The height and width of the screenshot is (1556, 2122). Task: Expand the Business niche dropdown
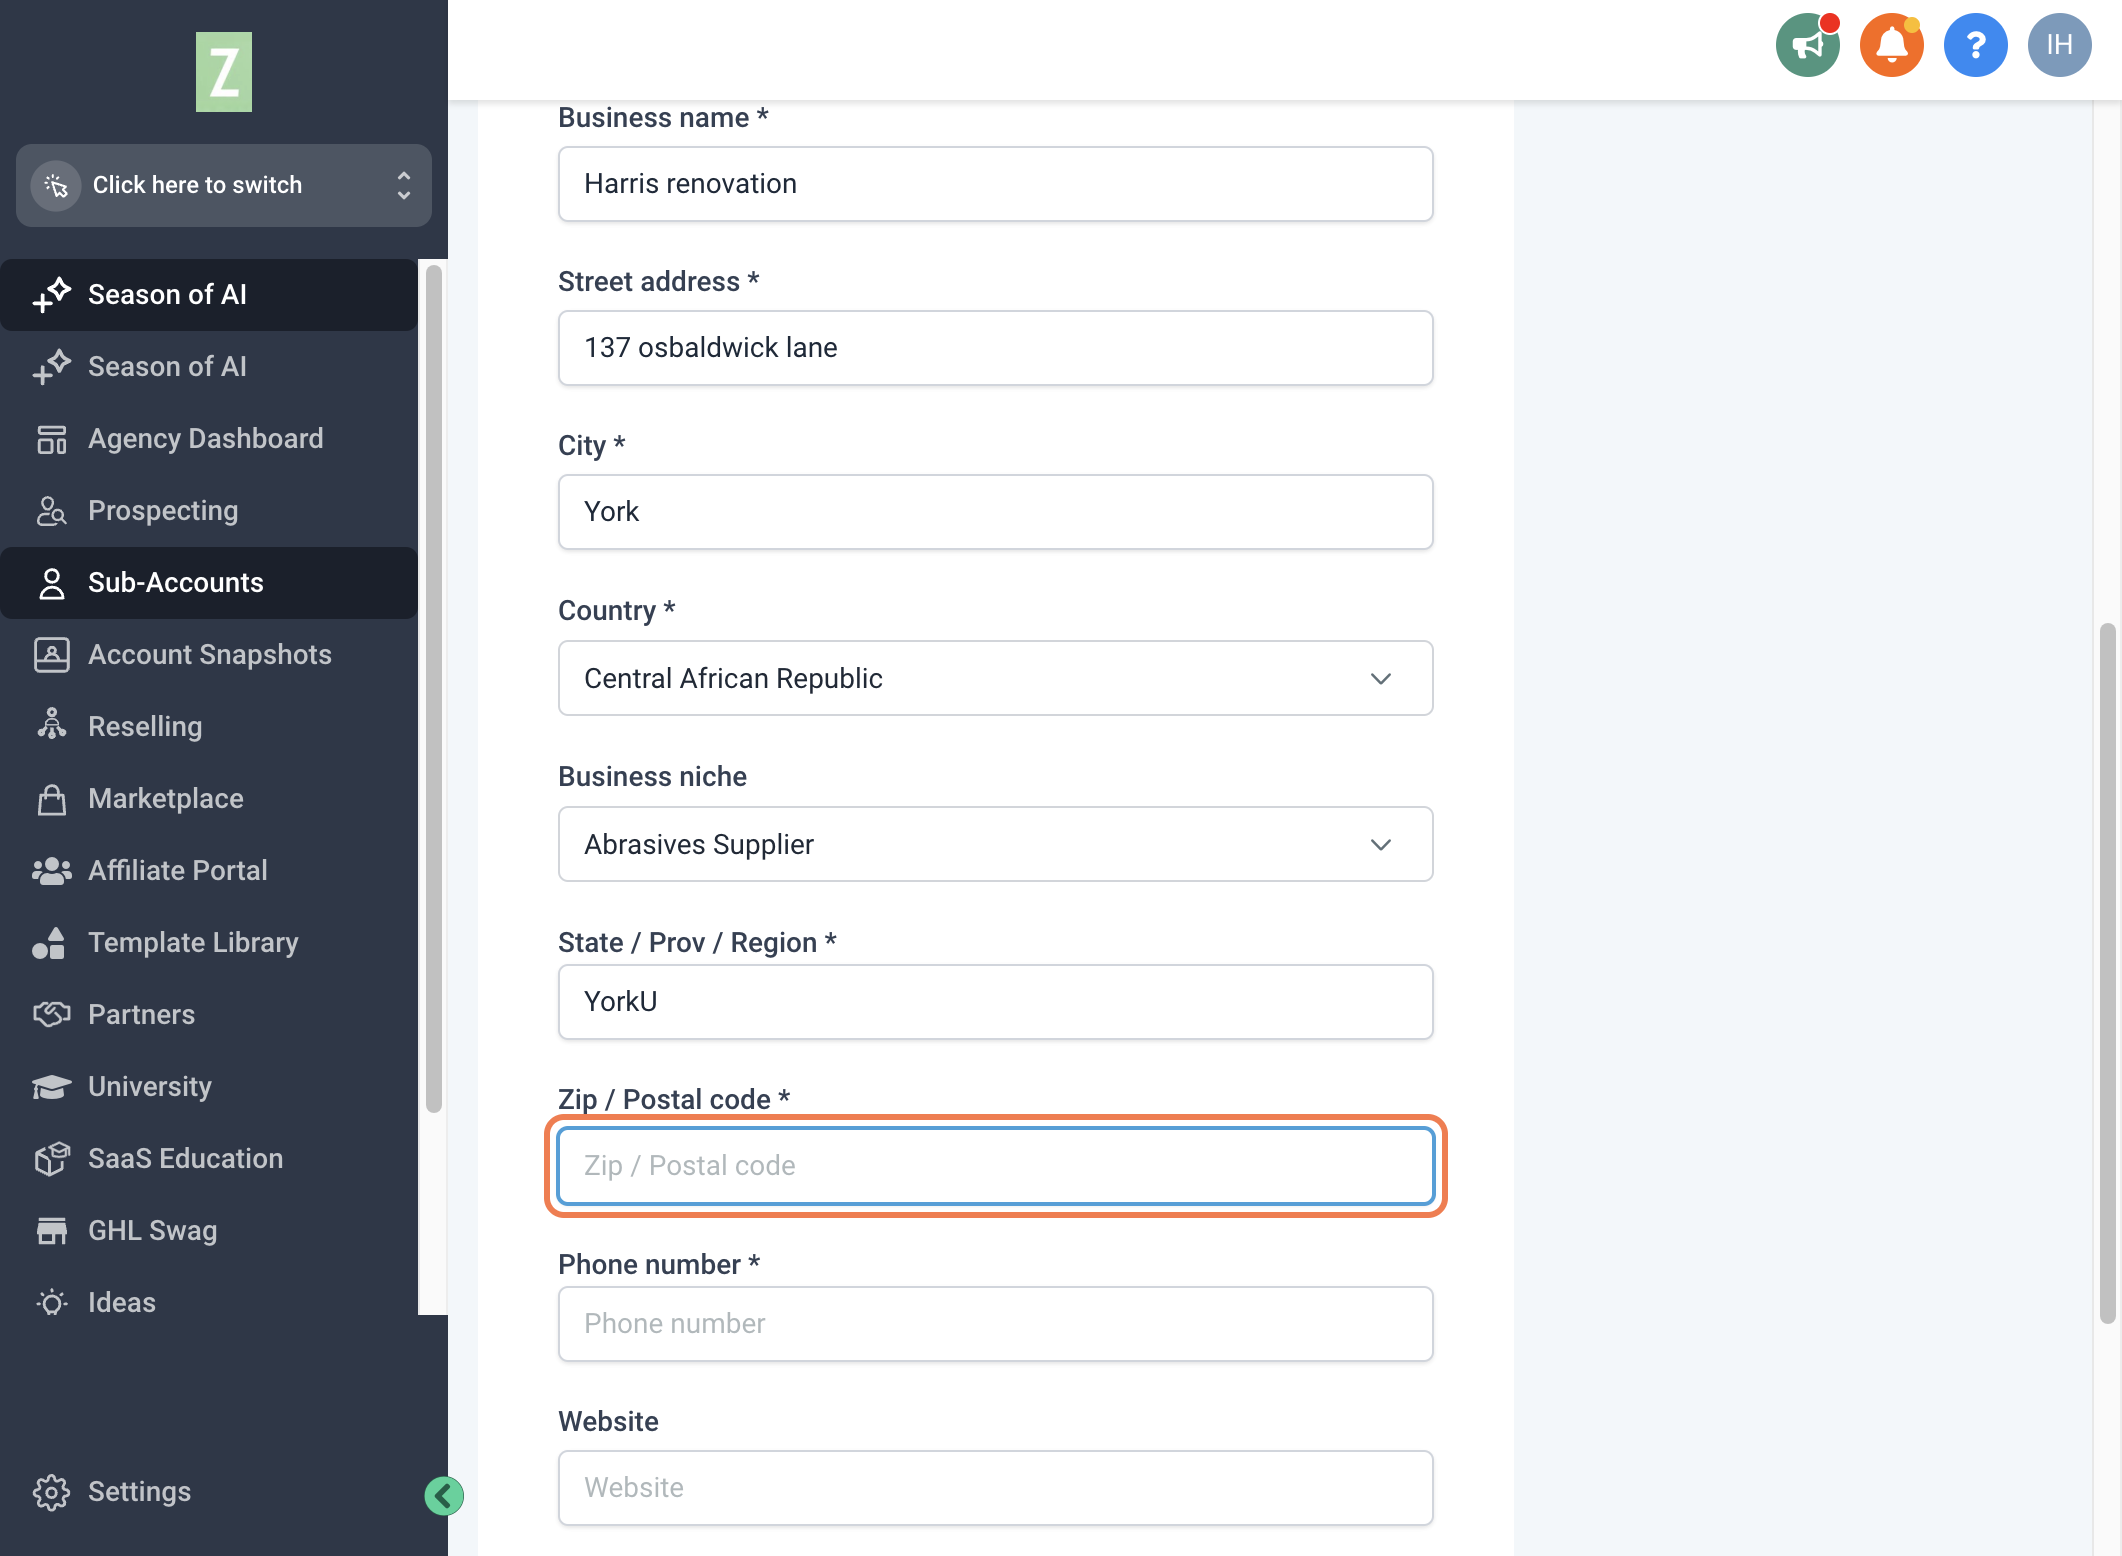pos(995,844)
